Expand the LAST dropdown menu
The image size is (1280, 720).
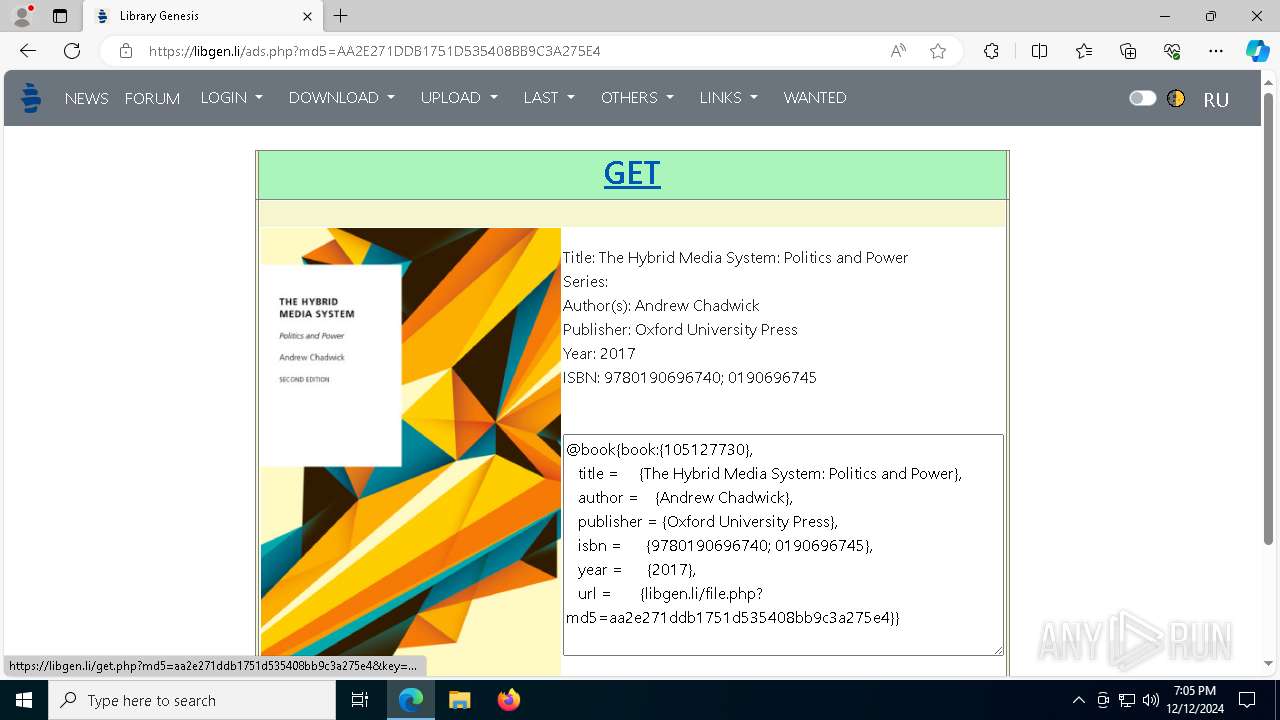point(549,97)
